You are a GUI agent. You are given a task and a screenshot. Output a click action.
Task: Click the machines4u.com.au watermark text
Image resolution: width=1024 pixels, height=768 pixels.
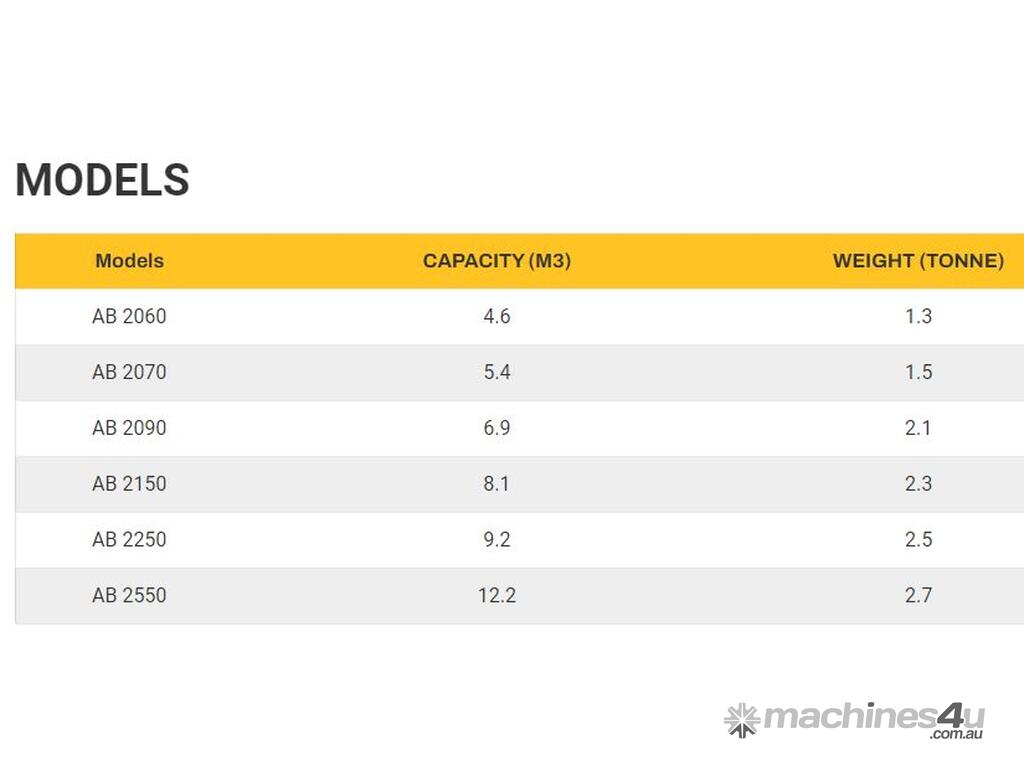873,718
